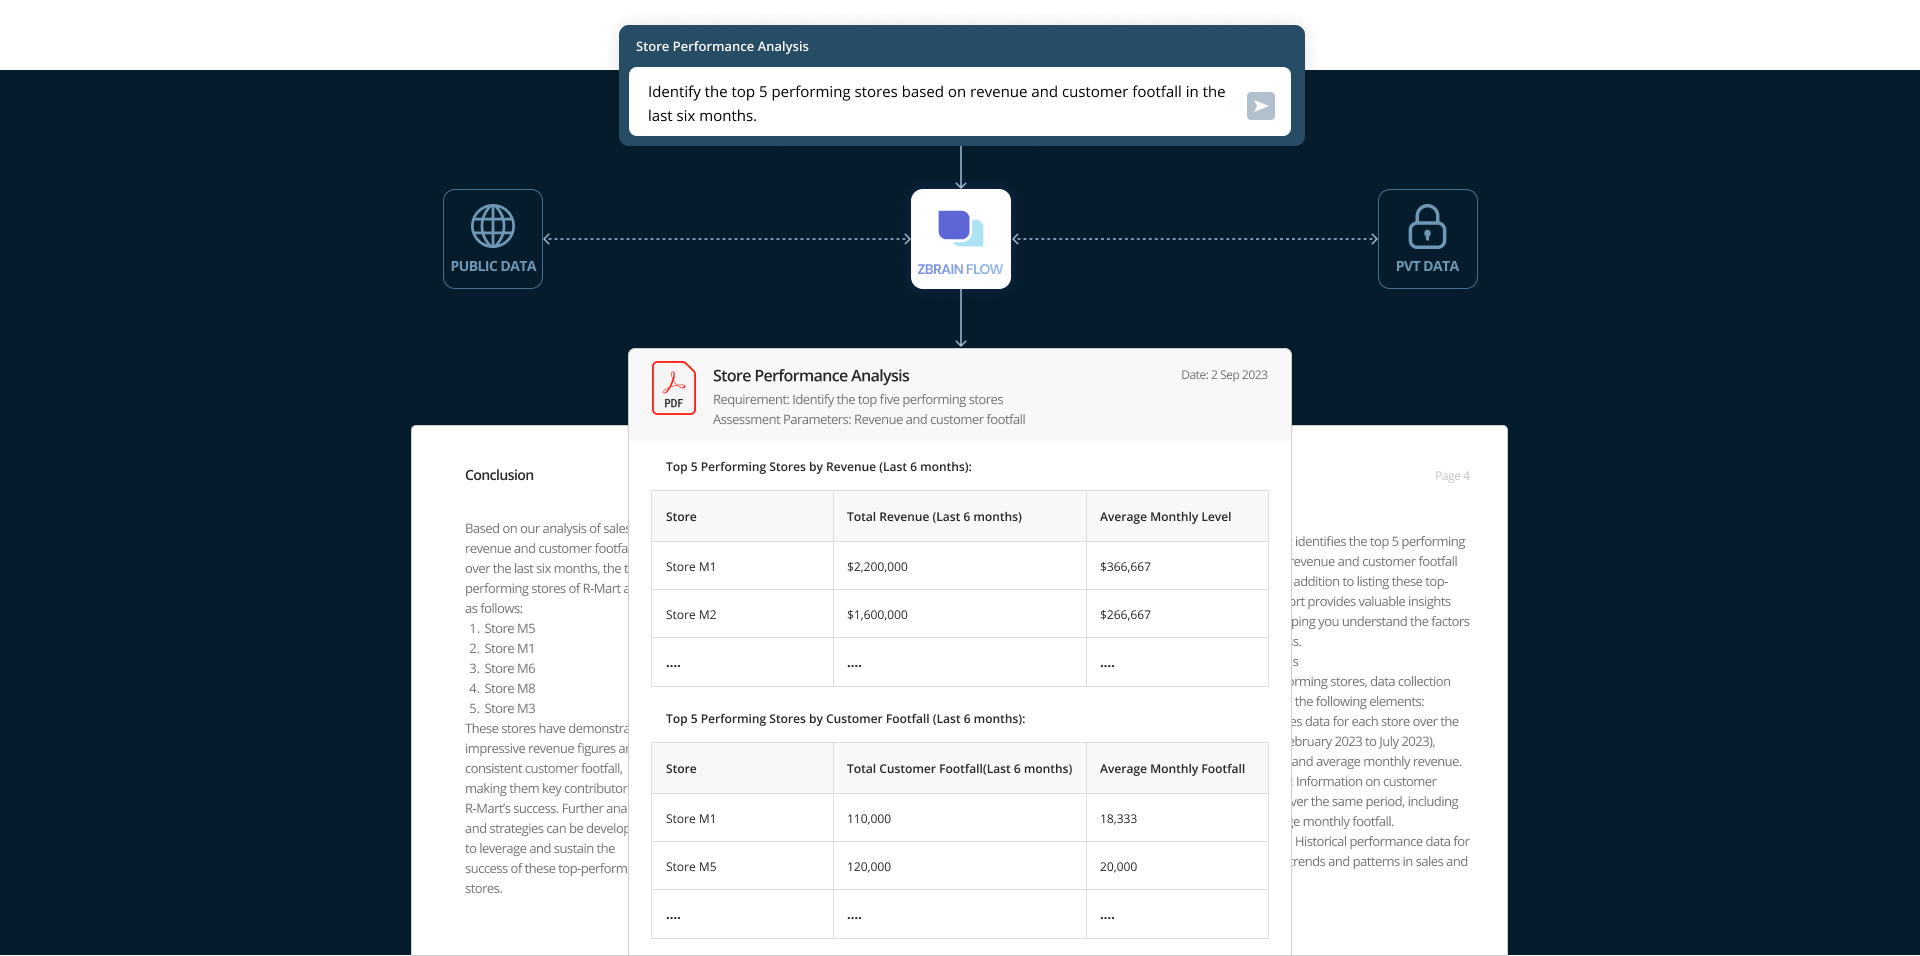Click Store M2 in revenue table
Image resolution: width=1920 pixels, height=956 pixels.
[691, 615]
